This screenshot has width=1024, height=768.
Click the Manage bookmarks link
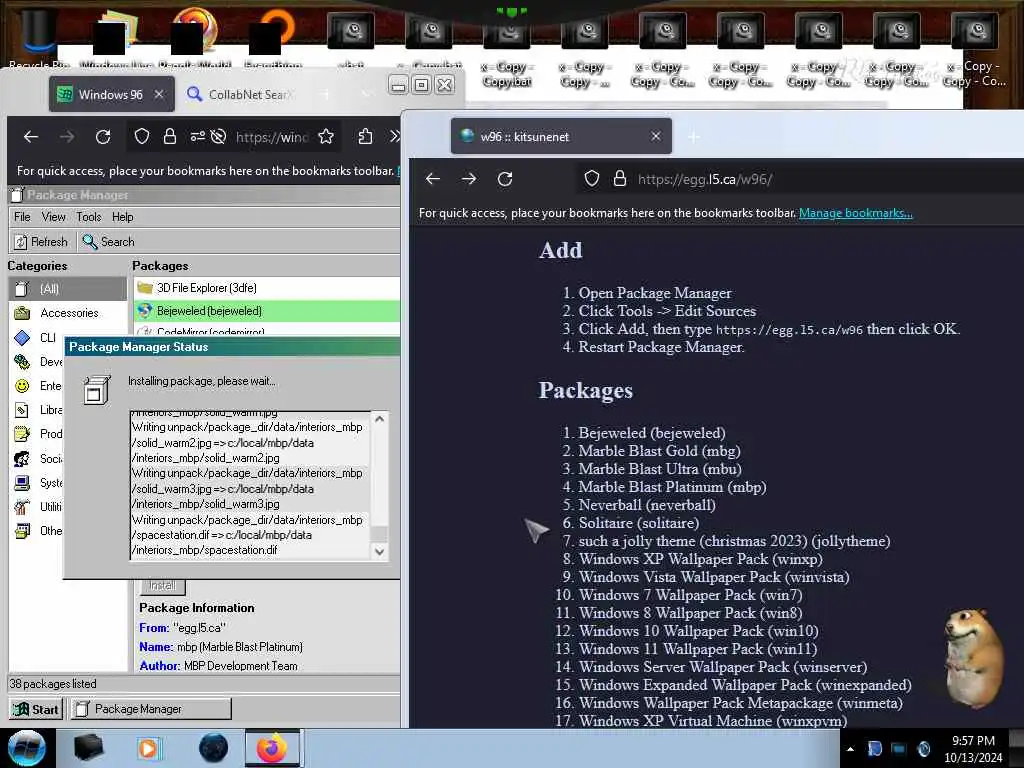[x=856, y=213]
